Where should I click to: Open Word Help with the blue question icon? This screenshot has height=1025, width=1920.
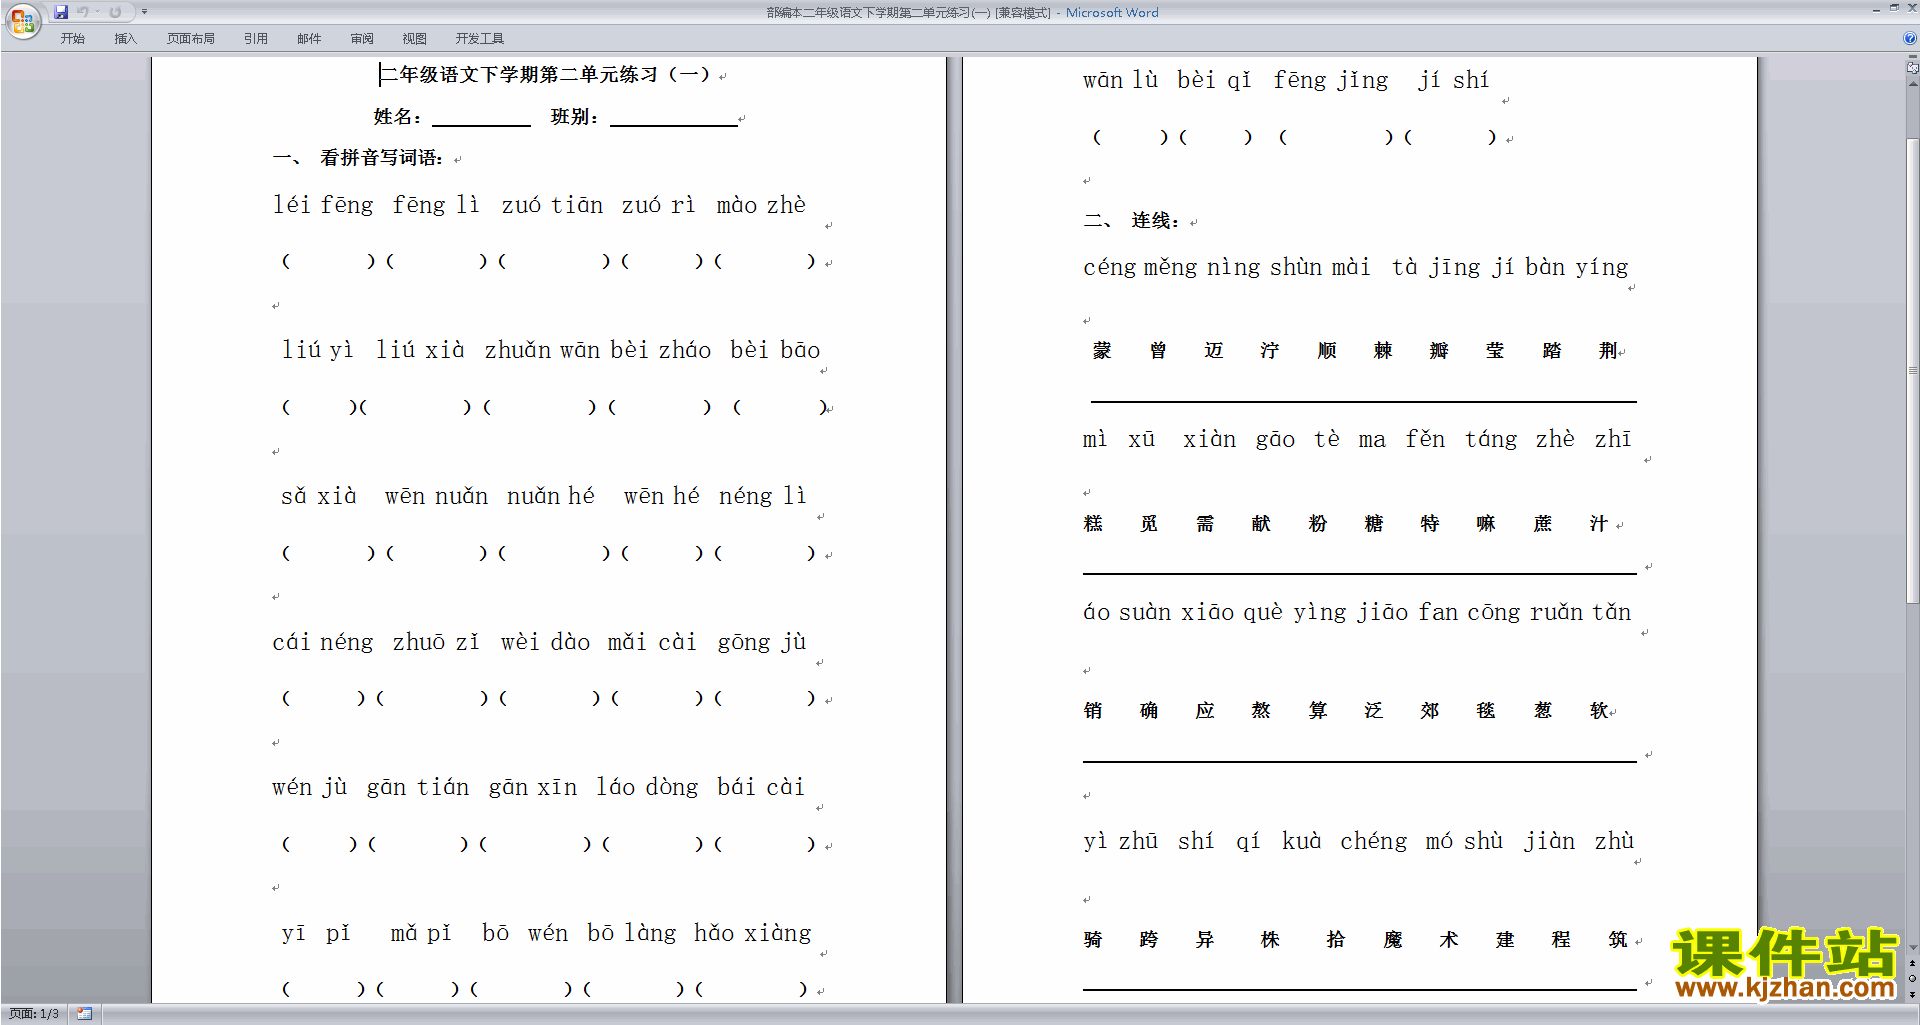(x=1910, y=39)
